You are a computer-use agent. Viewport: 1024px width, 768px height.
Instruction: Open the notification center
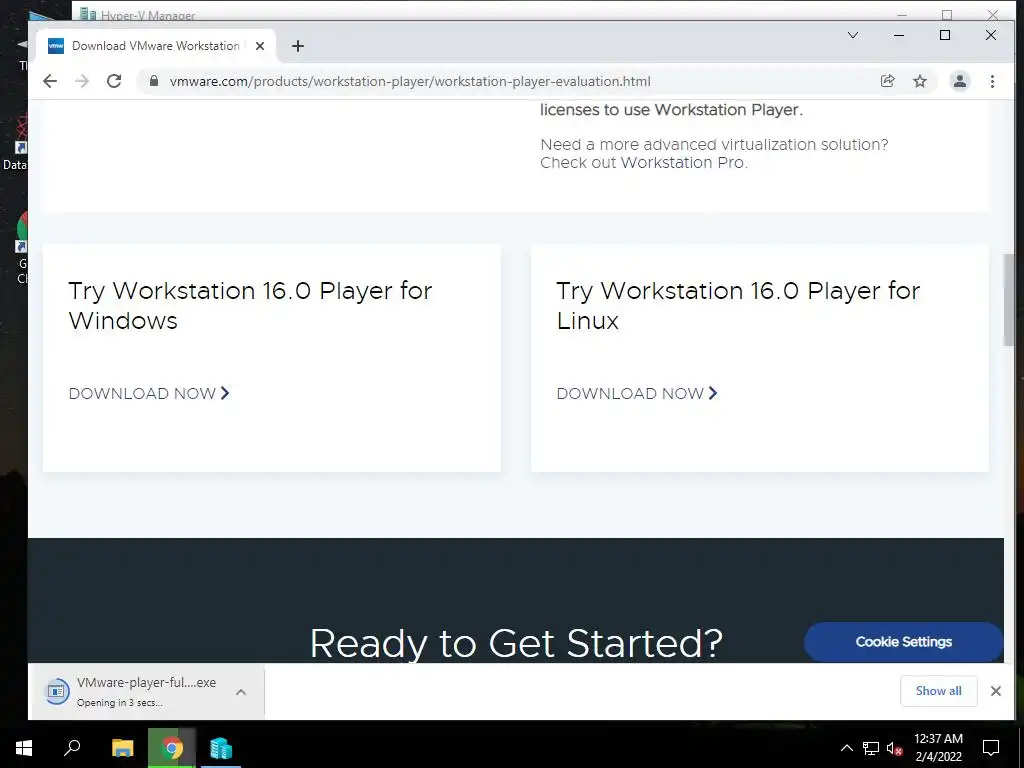coord(991,748)
